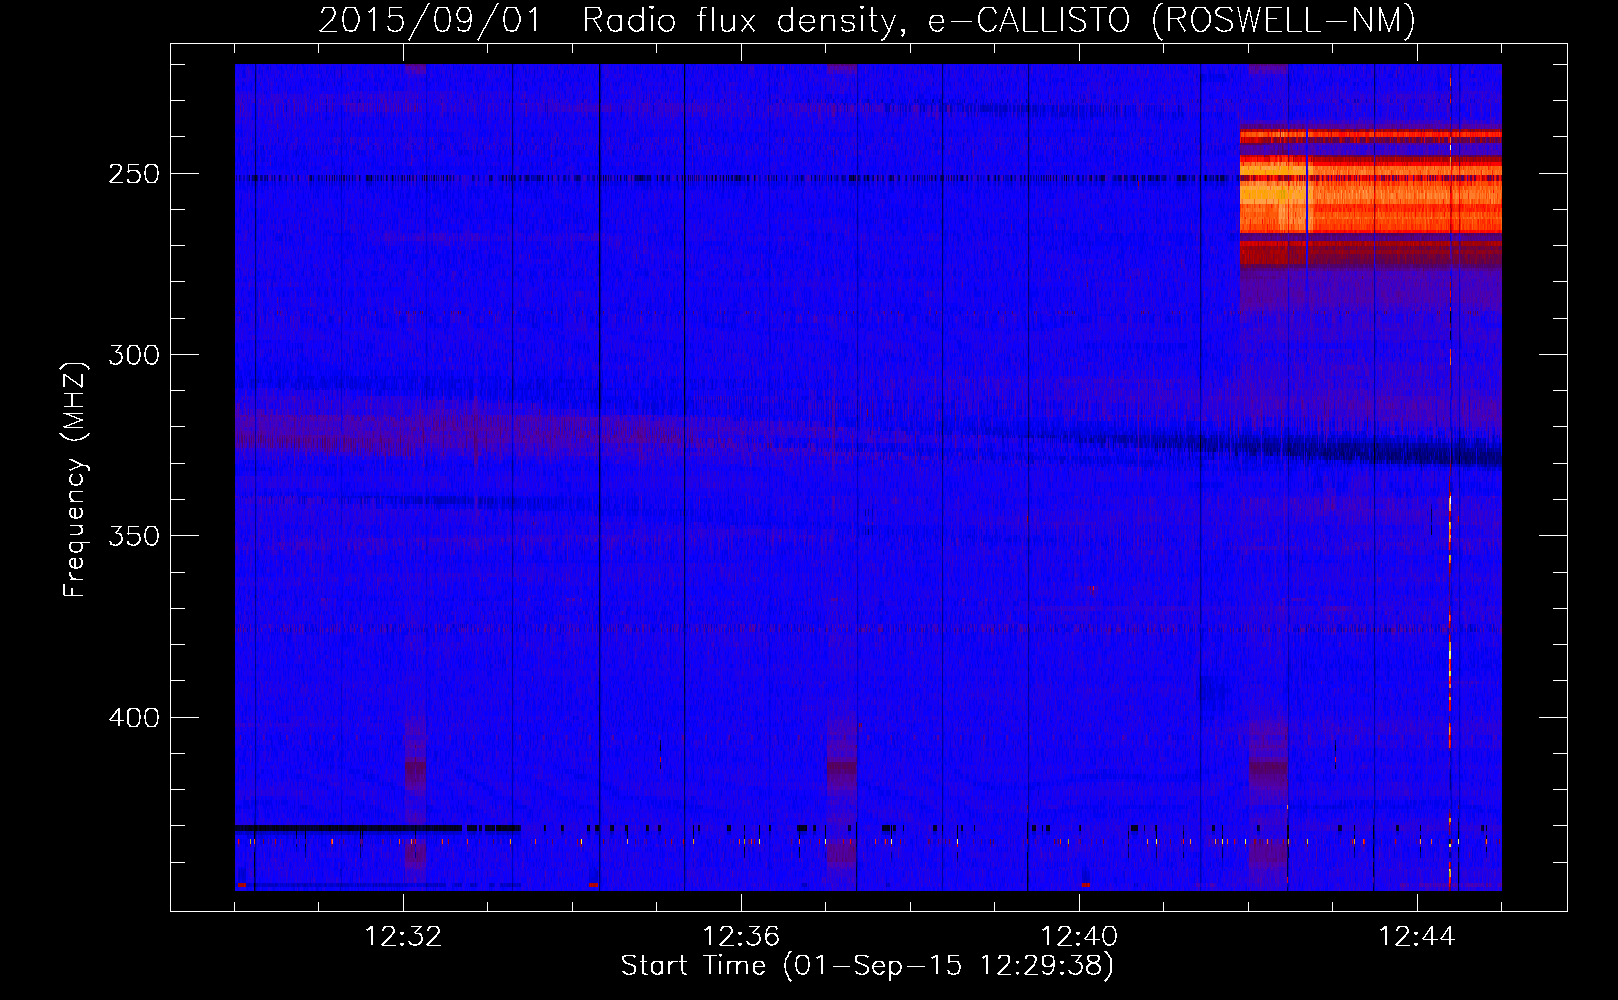The height and width of the screenshot is (1000, 1618).
Task: Click the bright orange radio burst near 250 MHz
Action: [x=1370, y=198]
